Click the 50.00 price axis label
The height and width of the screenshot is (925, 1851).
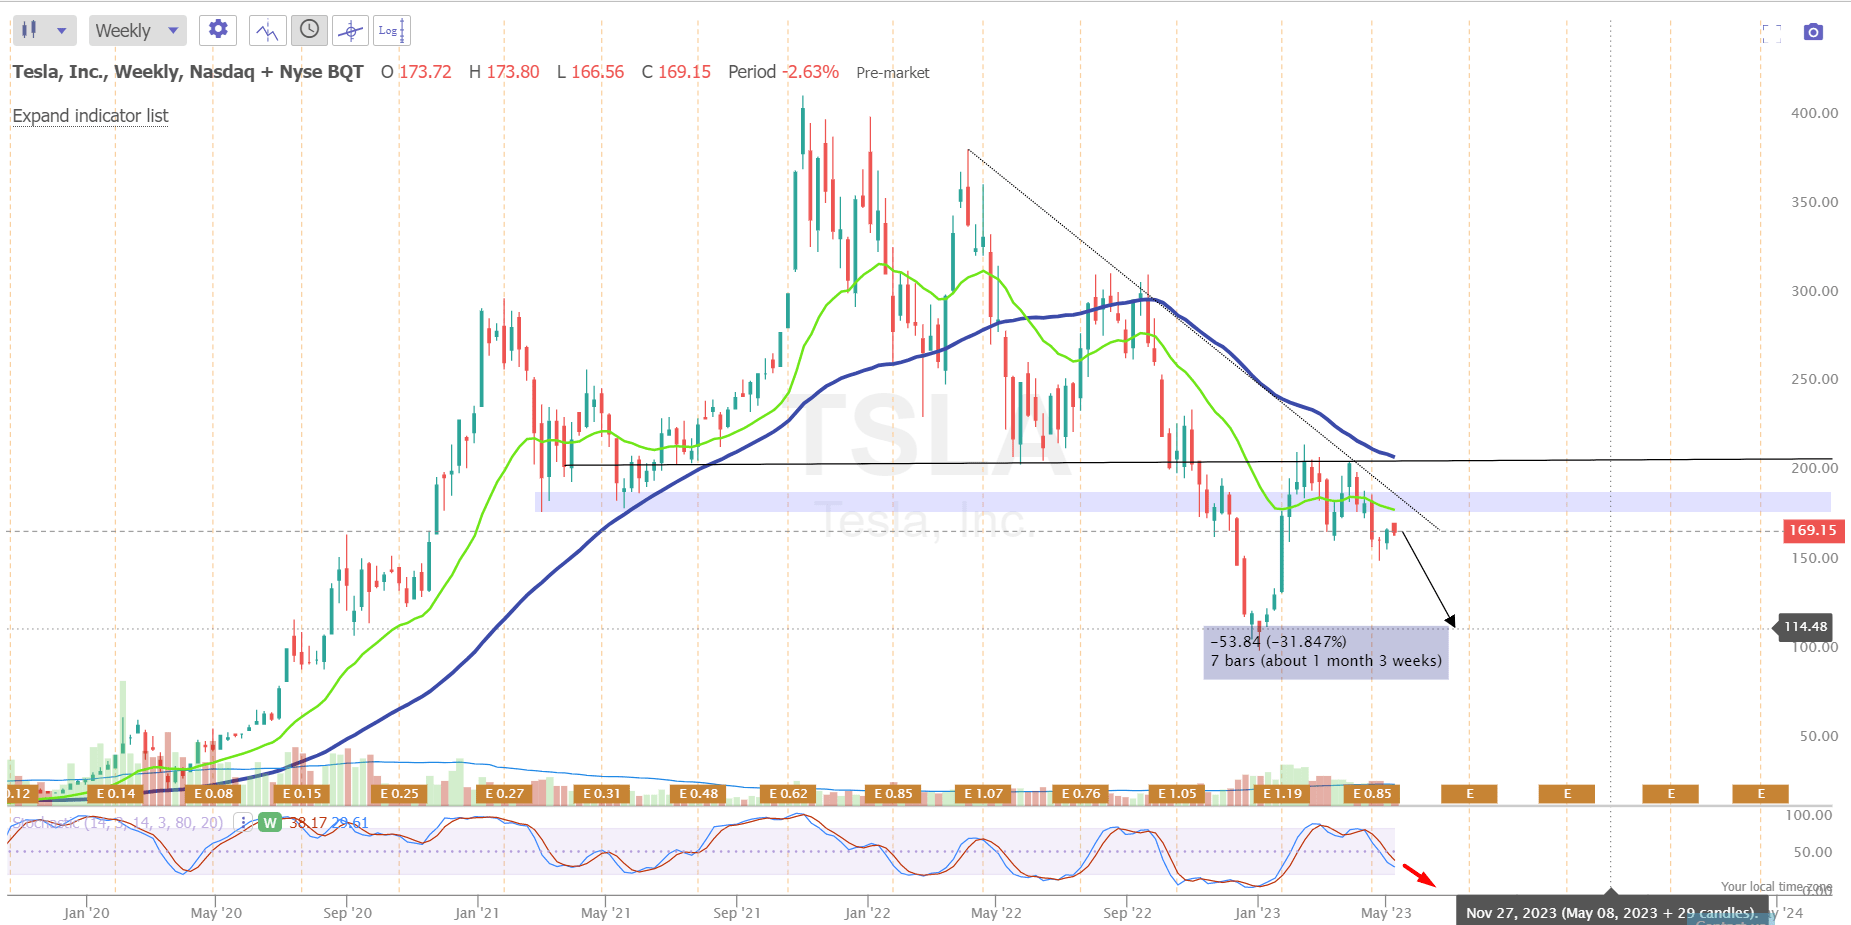pyautogui.click(x=1819, y=736)
